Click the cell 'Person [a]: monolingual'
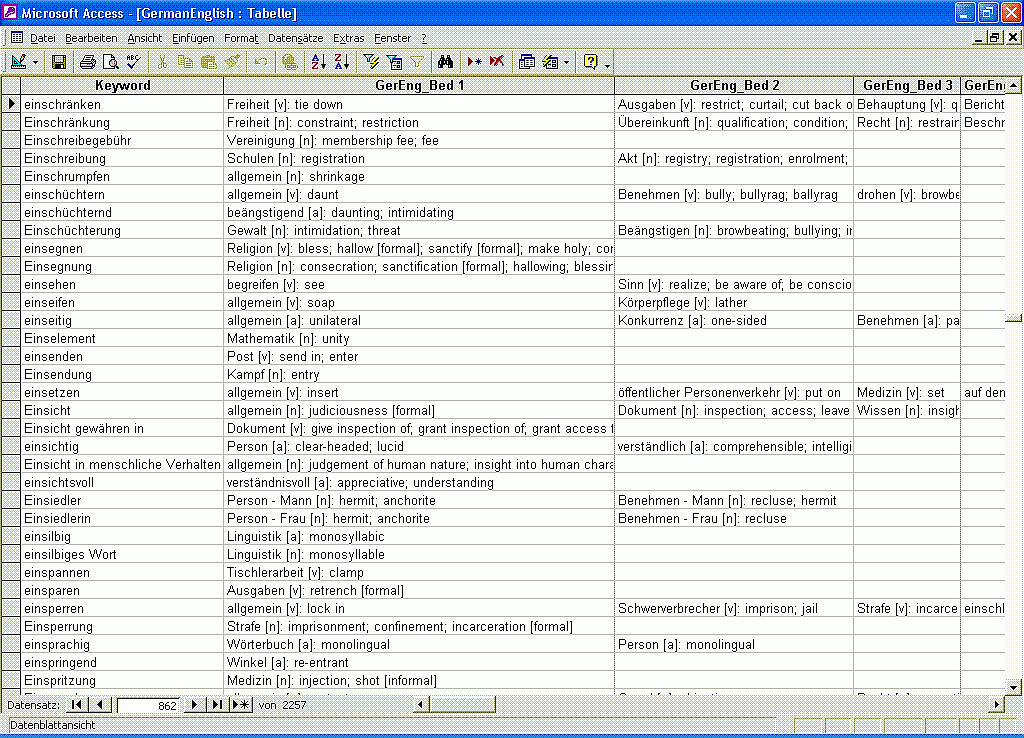Image resolution: width=1024 pixels, height=738 pixels. tap(734, 645)
